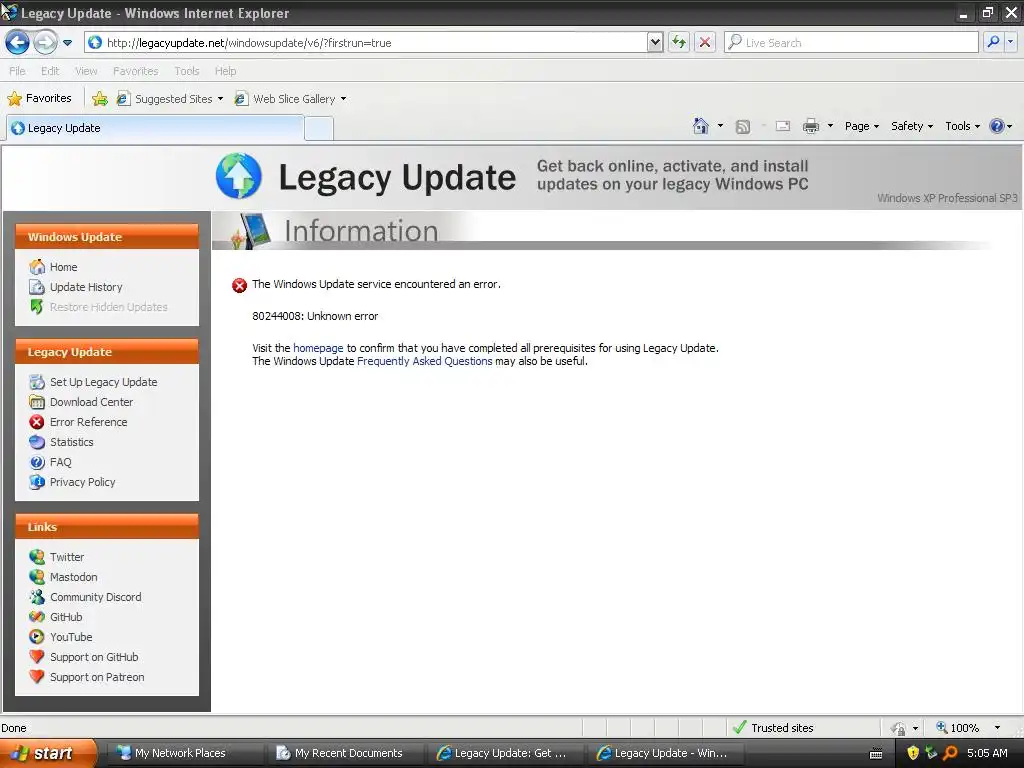The width and height of the screenshot is (1024, 768).
Task: Click the FAQ question mark icon
Action: click(x=37, y=462)
